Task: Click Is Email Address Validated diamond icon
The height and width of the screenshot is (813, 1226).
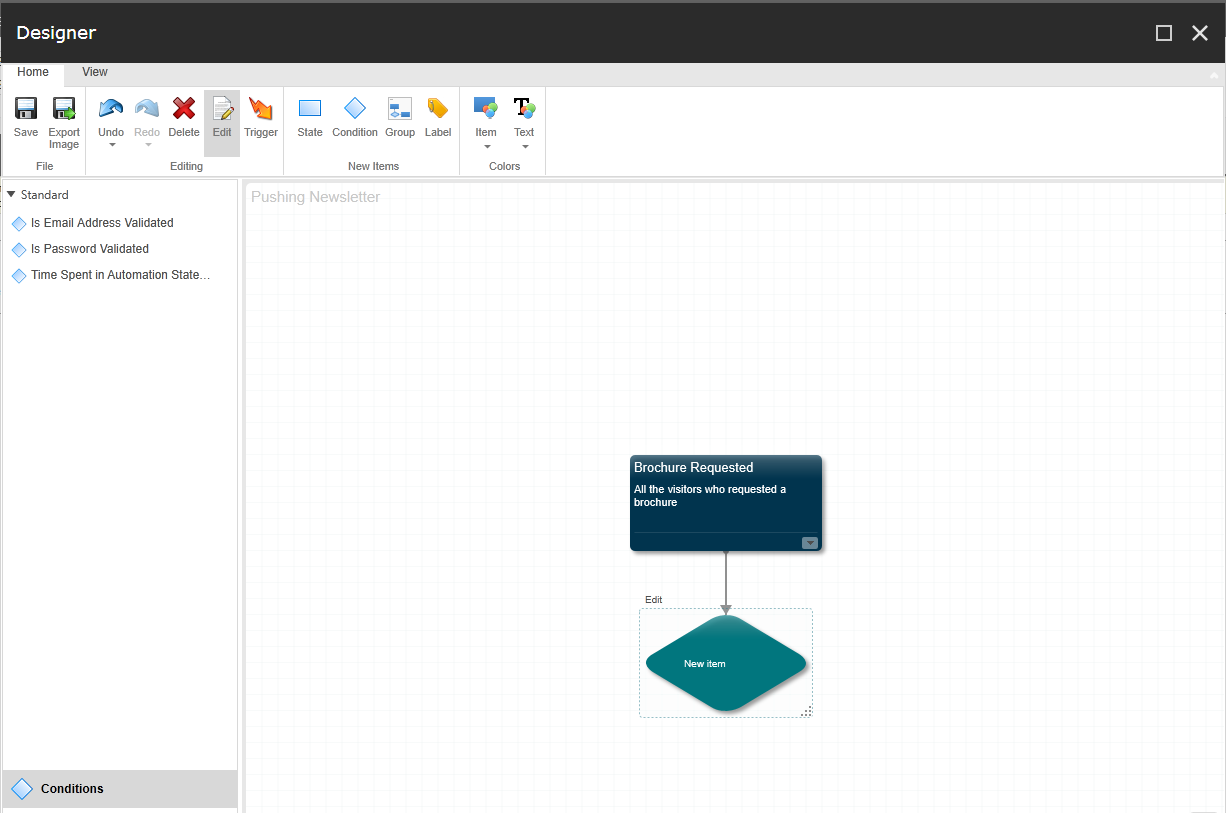Action: (19, 224)
